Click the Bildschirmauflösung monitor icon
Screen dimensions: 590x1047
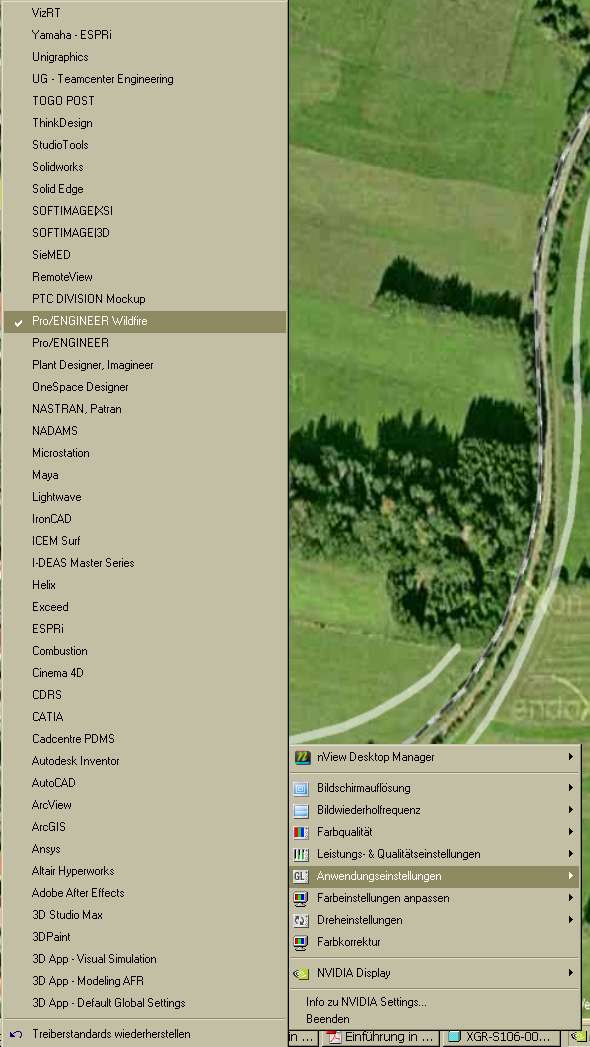(x=301, y=789)
